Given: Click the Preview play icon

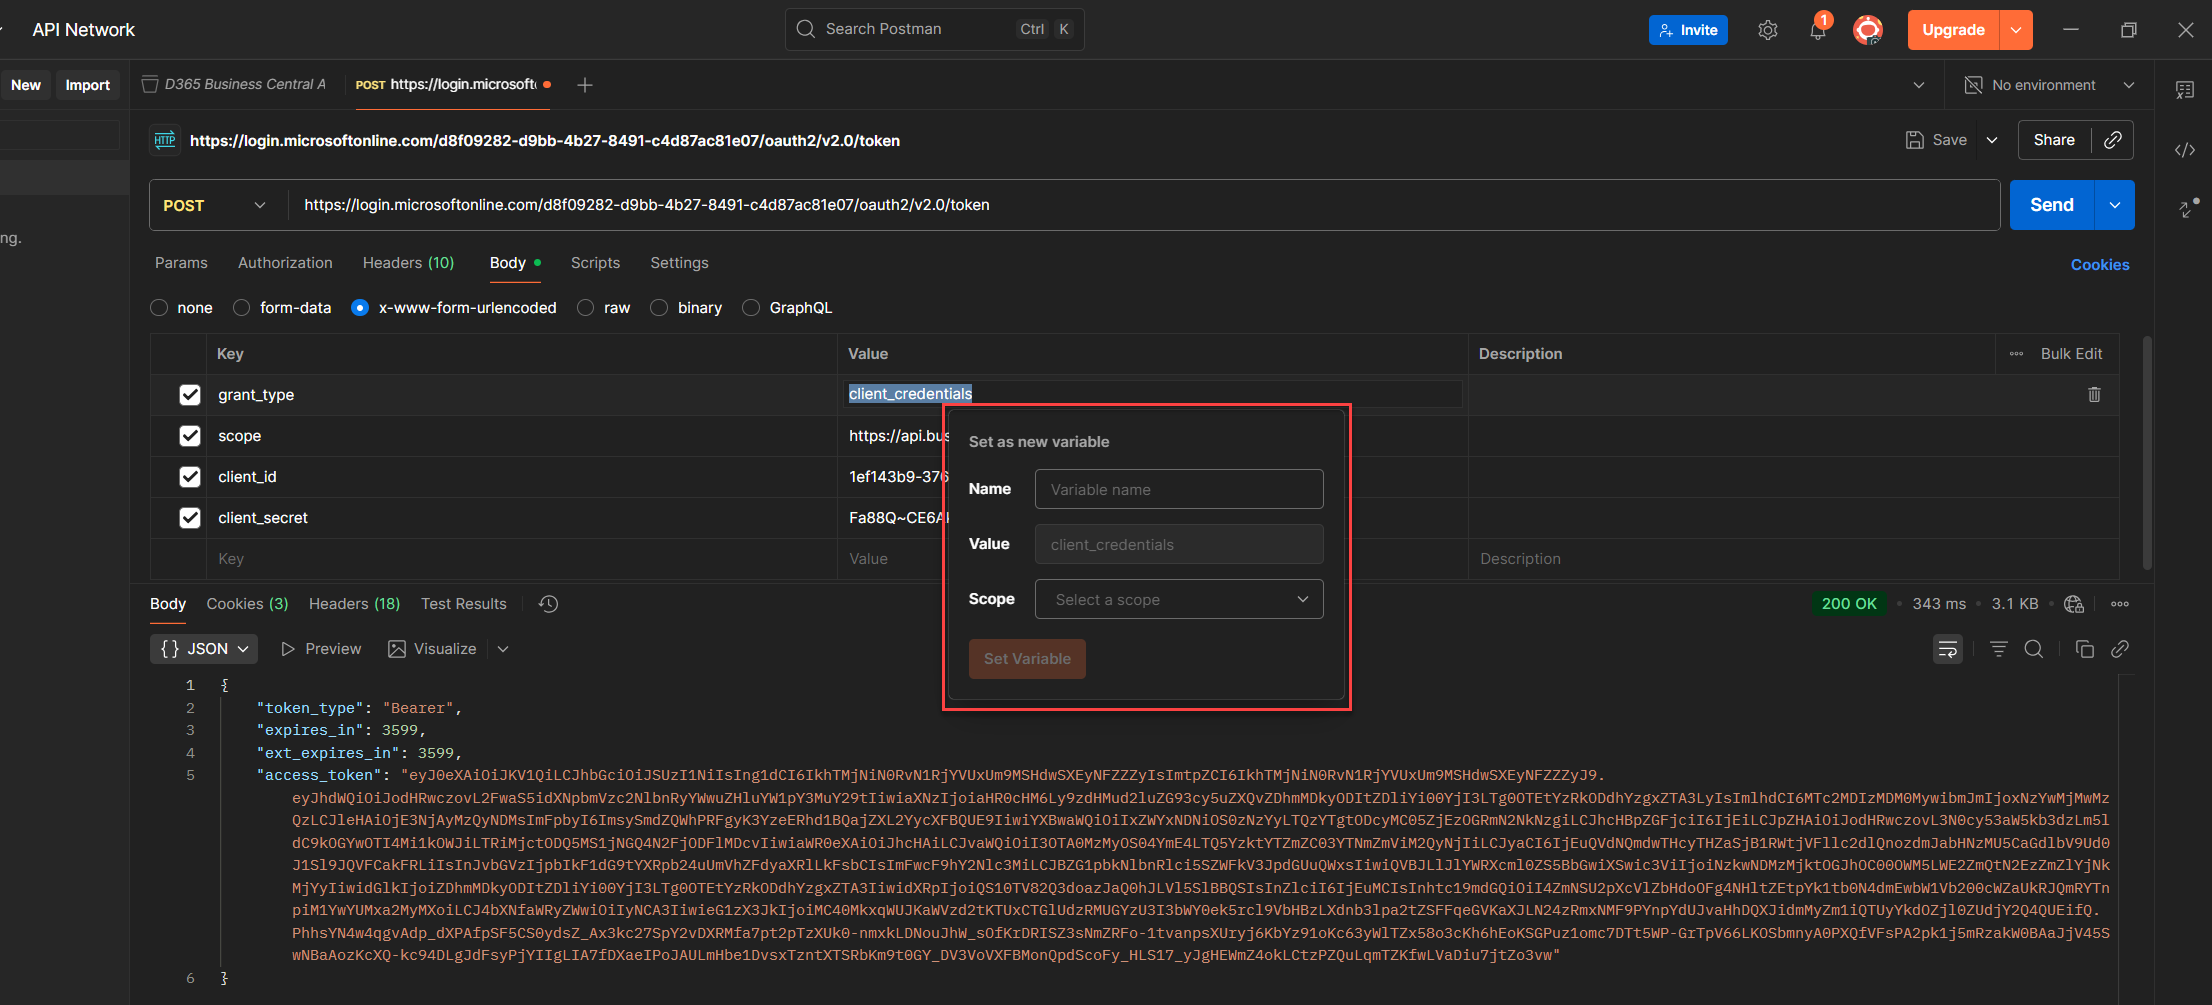Looking at the screenshot, I should click(x=288, y=649).
